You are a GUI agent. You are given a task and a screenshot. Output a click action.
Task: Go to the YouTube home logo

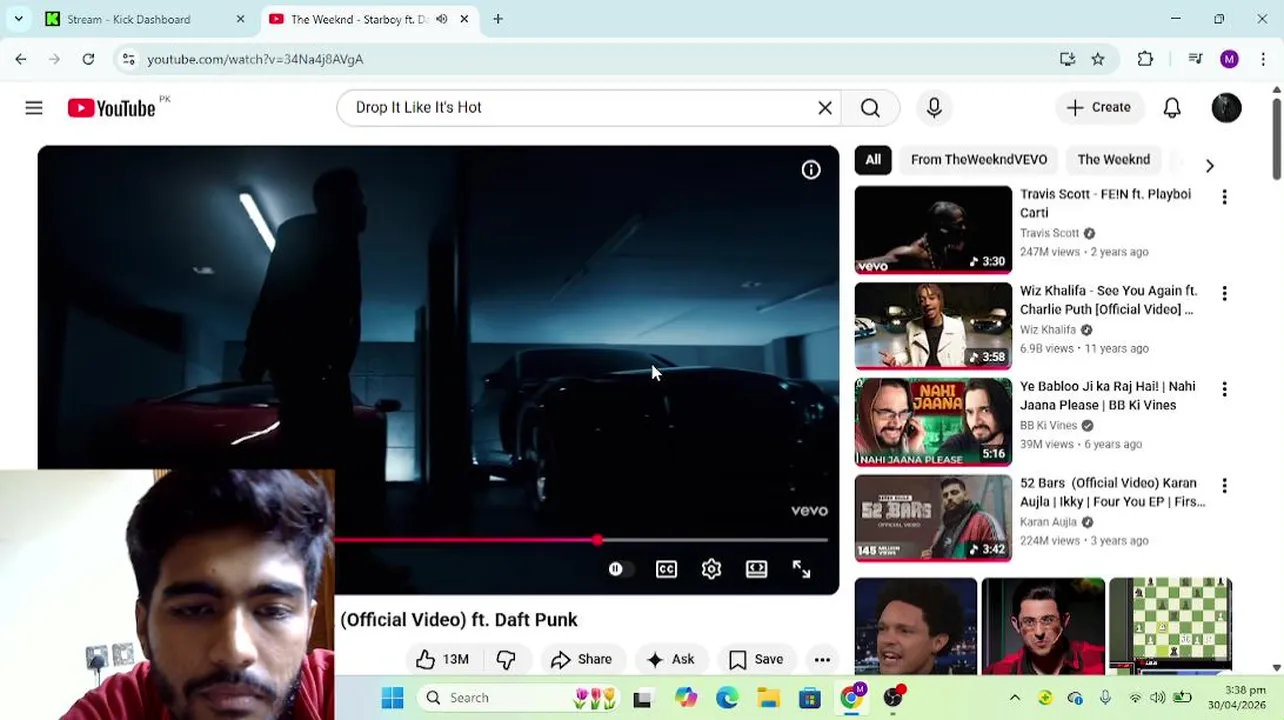(x=111, y=108)
